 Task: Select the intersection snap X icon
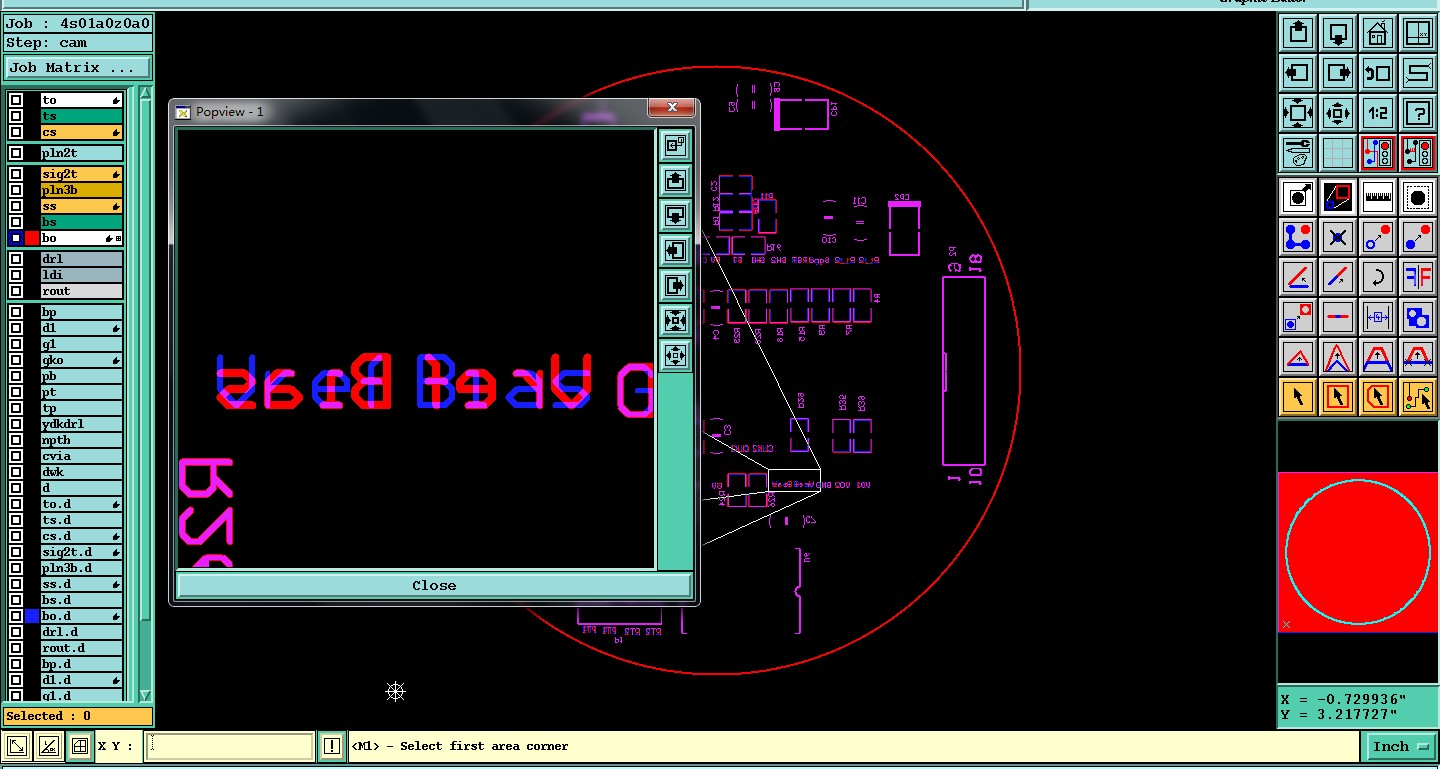coord(1338,237)
